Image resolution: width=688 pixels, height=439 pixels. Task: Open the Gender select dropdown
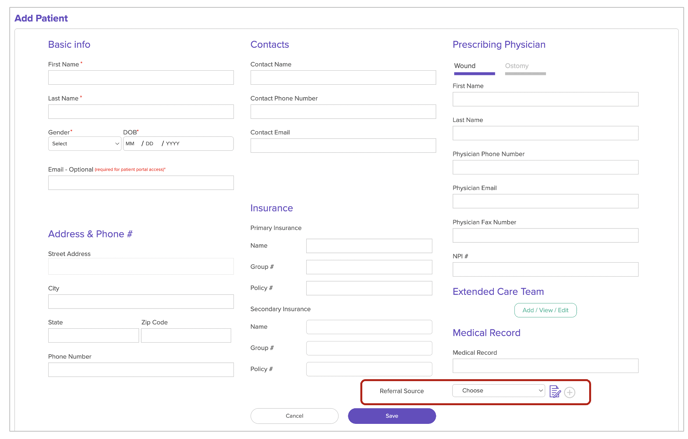[x=84, y=144]
